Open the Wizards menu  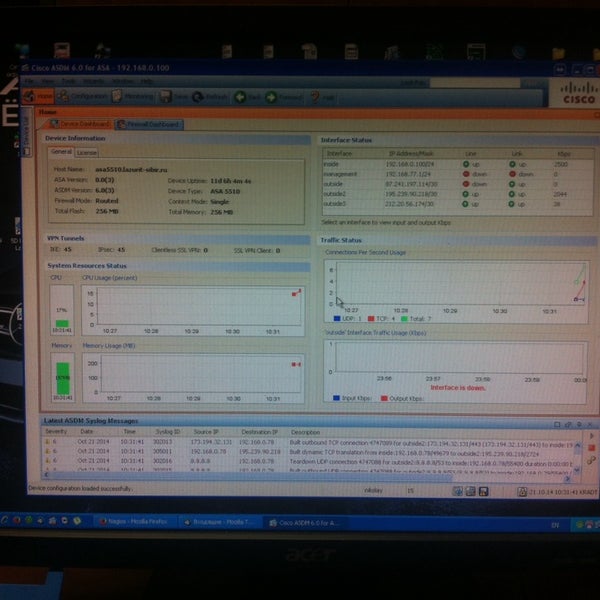click(94, 81)
